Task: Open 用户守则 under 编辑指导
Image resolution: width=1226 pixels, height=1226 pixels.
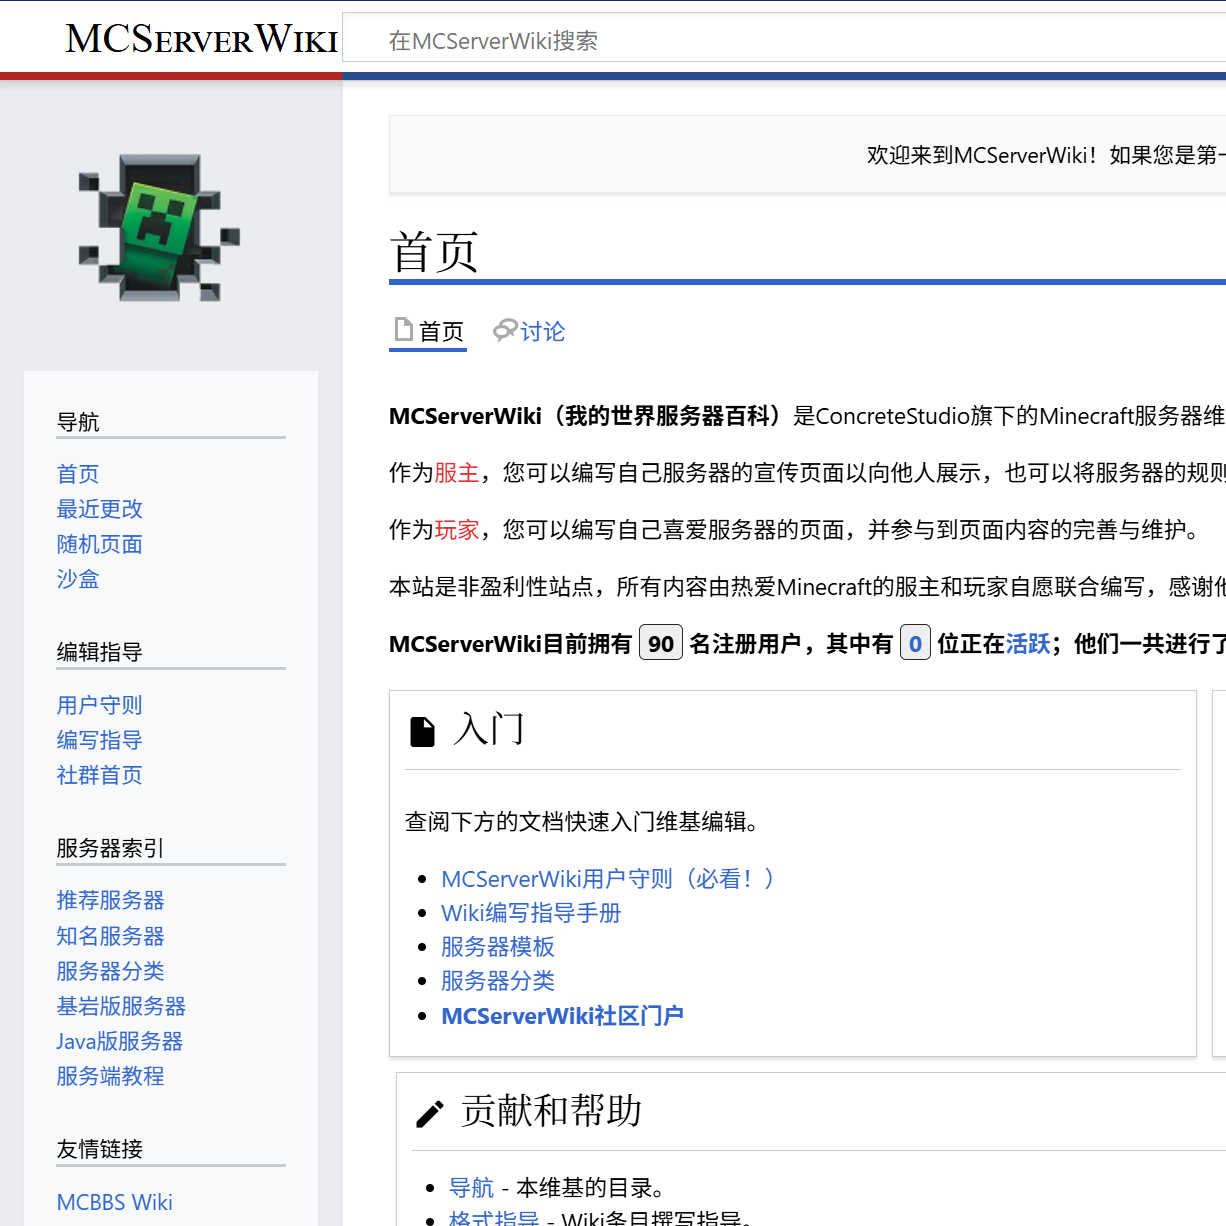Action: pyautogui.click(x=99, y=705)
